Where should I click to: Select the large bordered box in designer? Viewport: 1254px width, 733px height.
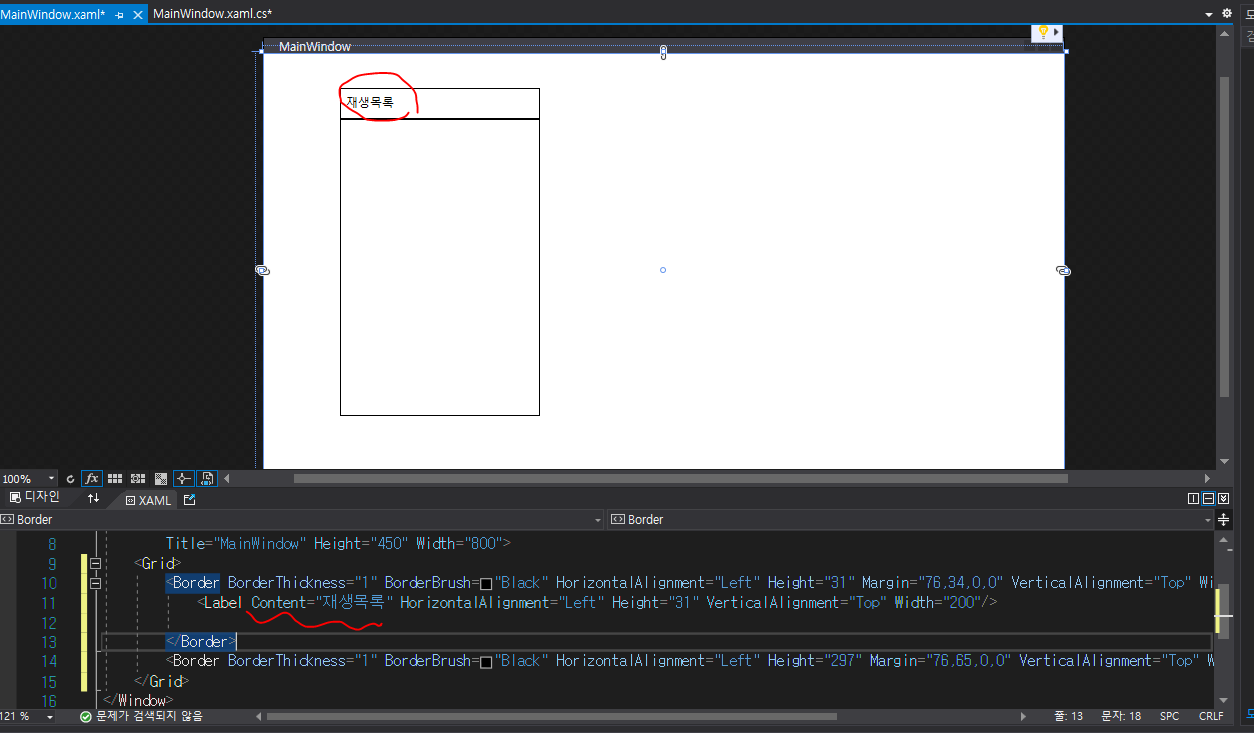point(440,267)
